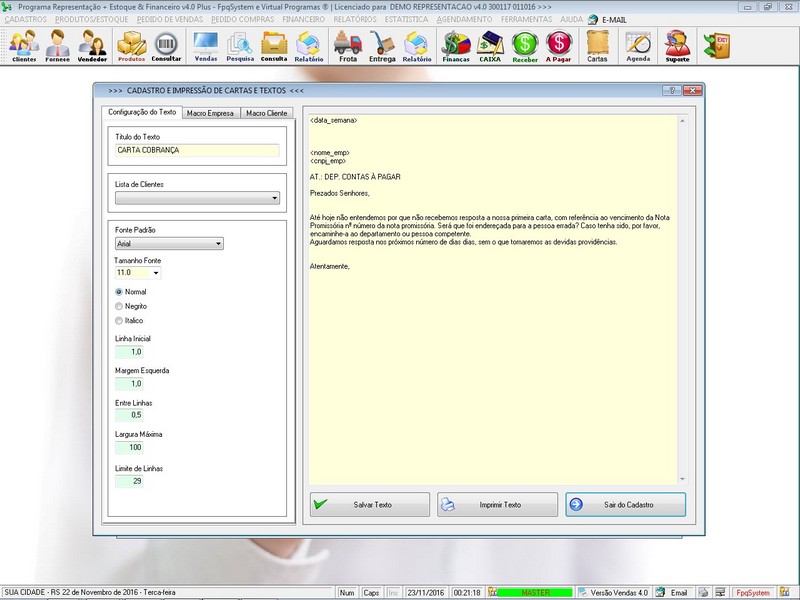This screenshot has height=600, width=800.
Task: Click the Imprimir Texto button
Action: coord(497,505)
